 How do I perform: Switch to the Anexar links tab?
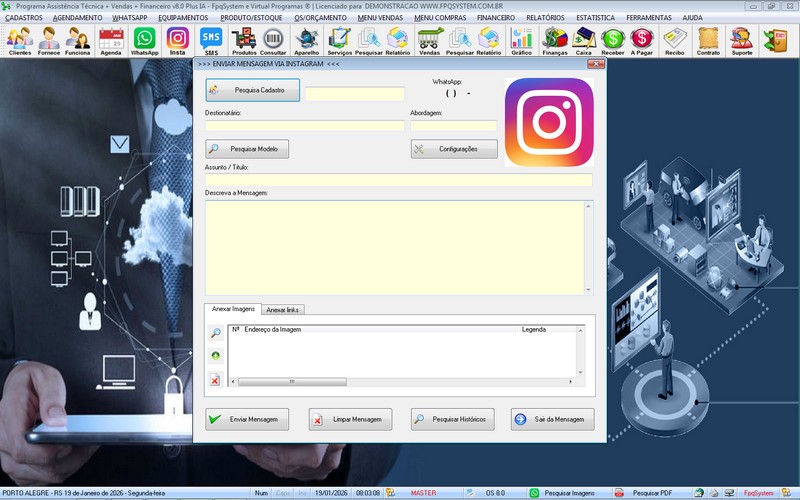point(283,310)
